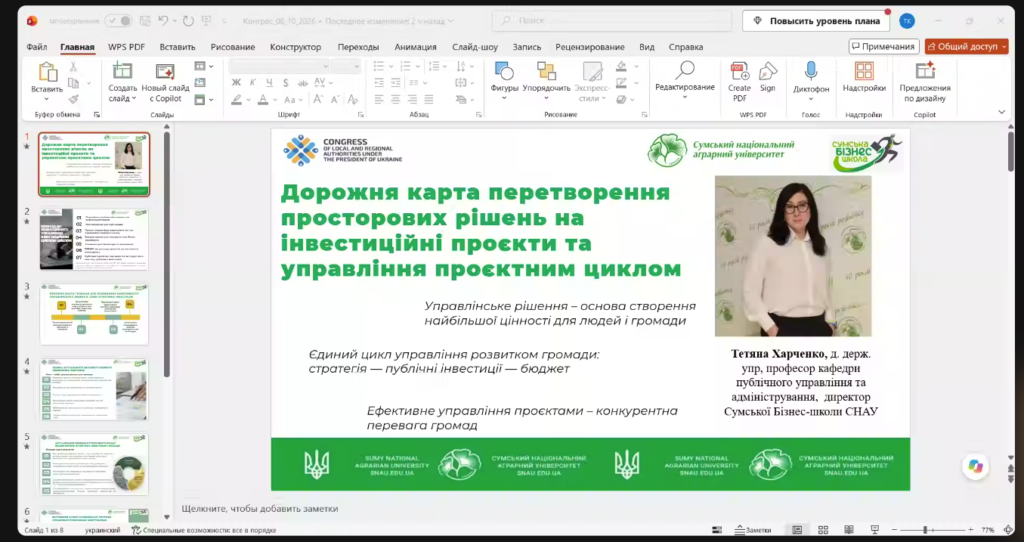
Task: Click the zoom slider in the status bar
Action: [x=932, y=530]
